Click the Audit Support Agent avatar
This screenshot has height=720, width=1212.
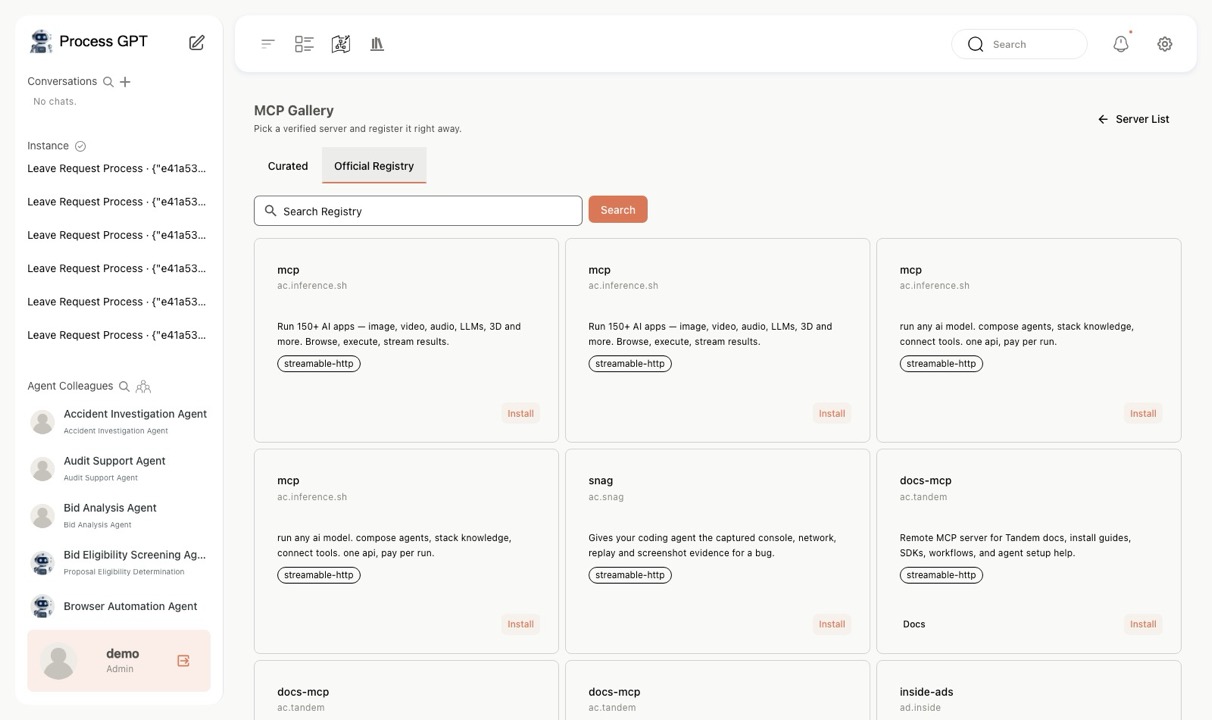click(x=42, y=469)
